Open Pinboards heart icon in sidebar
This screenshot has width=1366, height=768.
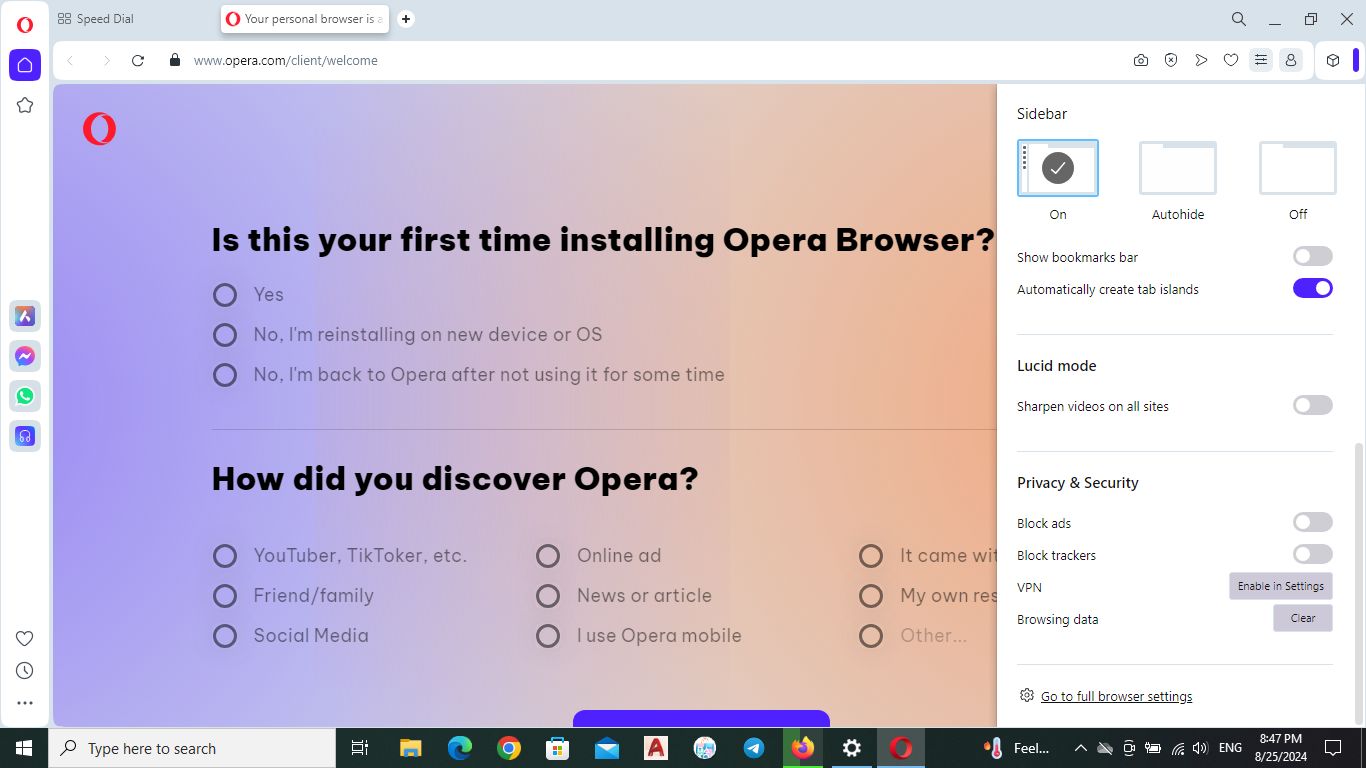(25, 638)
